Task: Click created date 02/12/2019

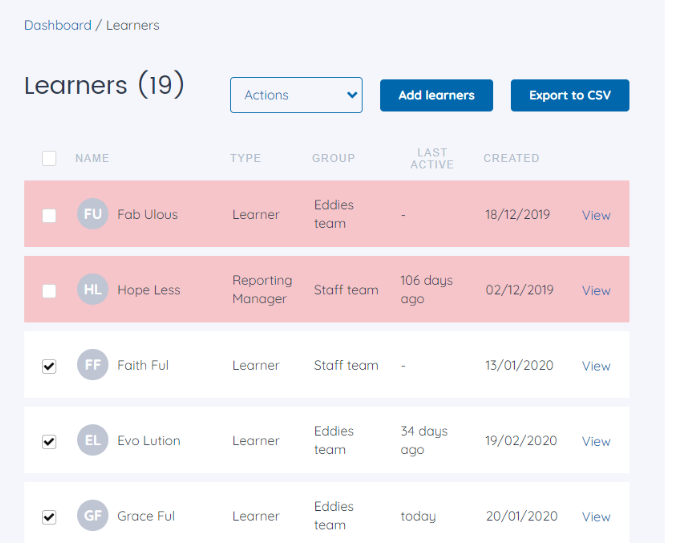Action: 519,290
